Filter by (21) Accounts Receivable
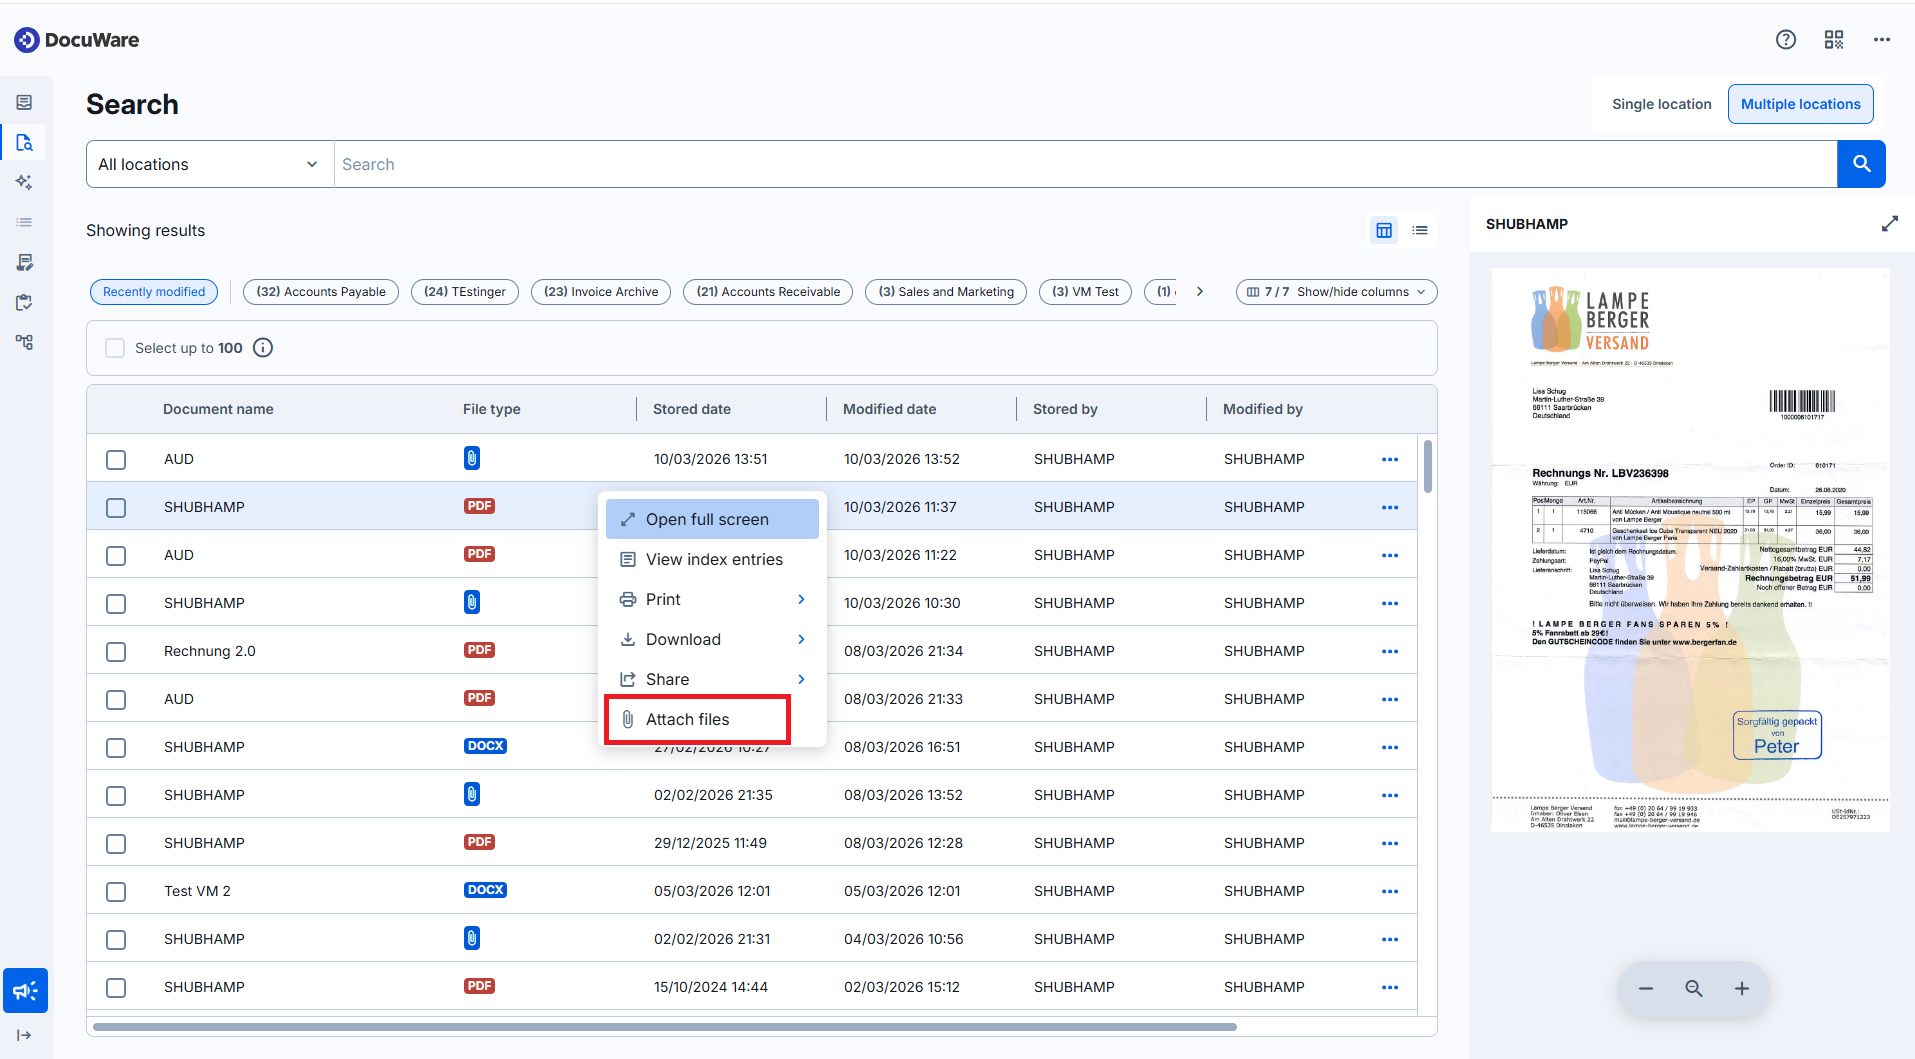Image resolution: width=1915 pixels, height=1059 pixels. 768,292
